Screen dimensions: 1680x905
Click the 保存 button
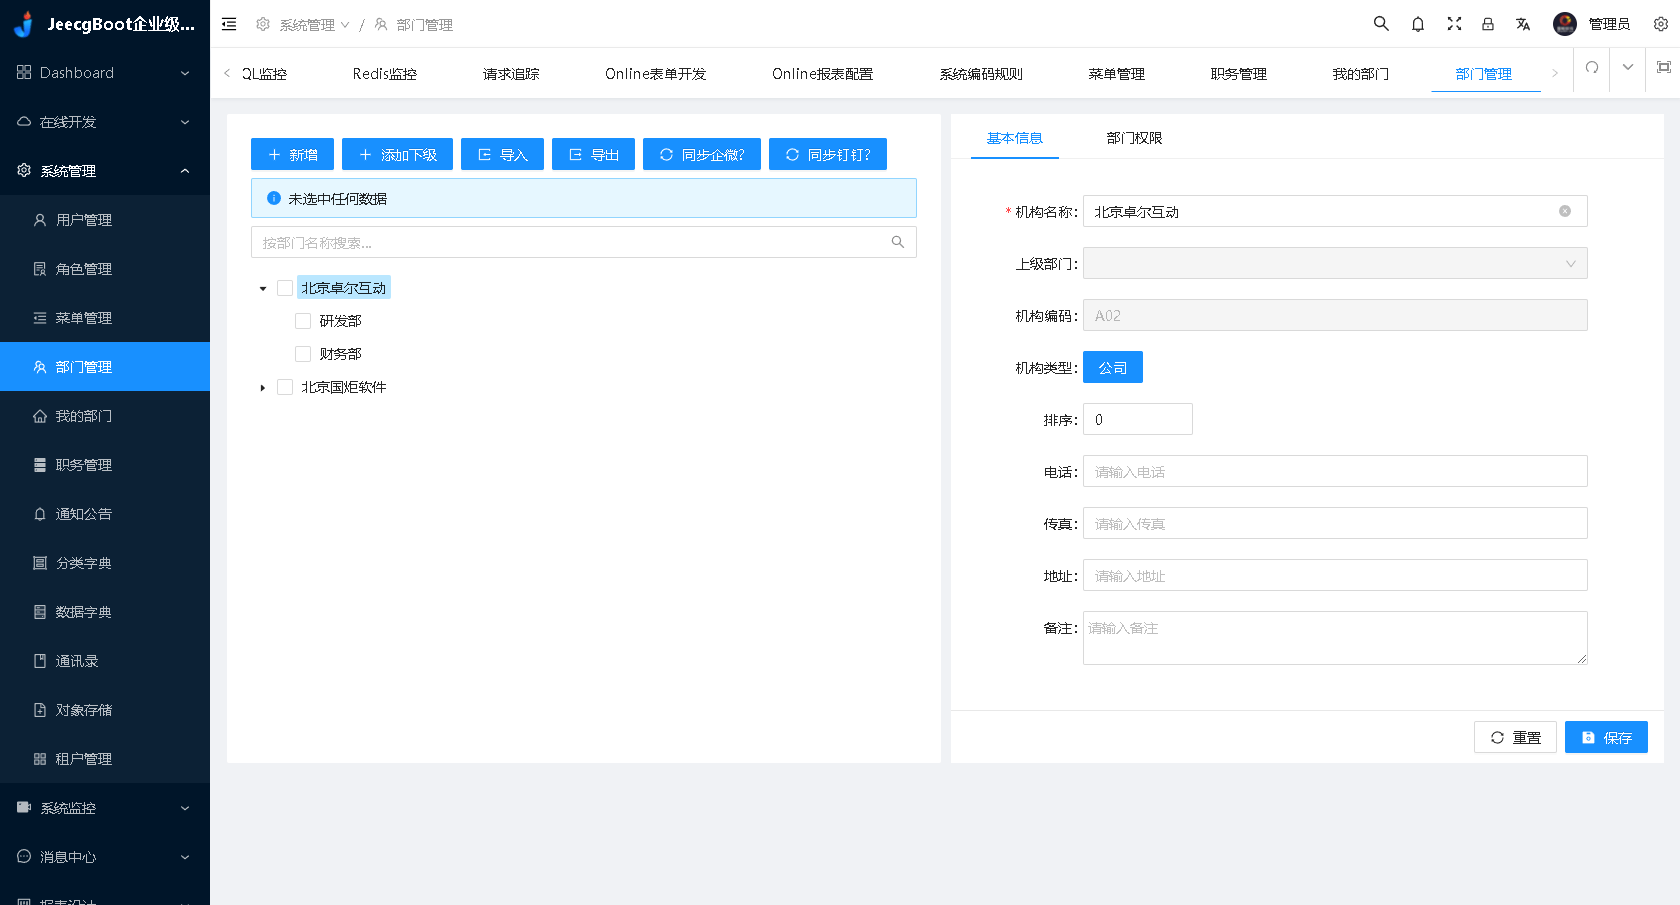point(1606,737)
